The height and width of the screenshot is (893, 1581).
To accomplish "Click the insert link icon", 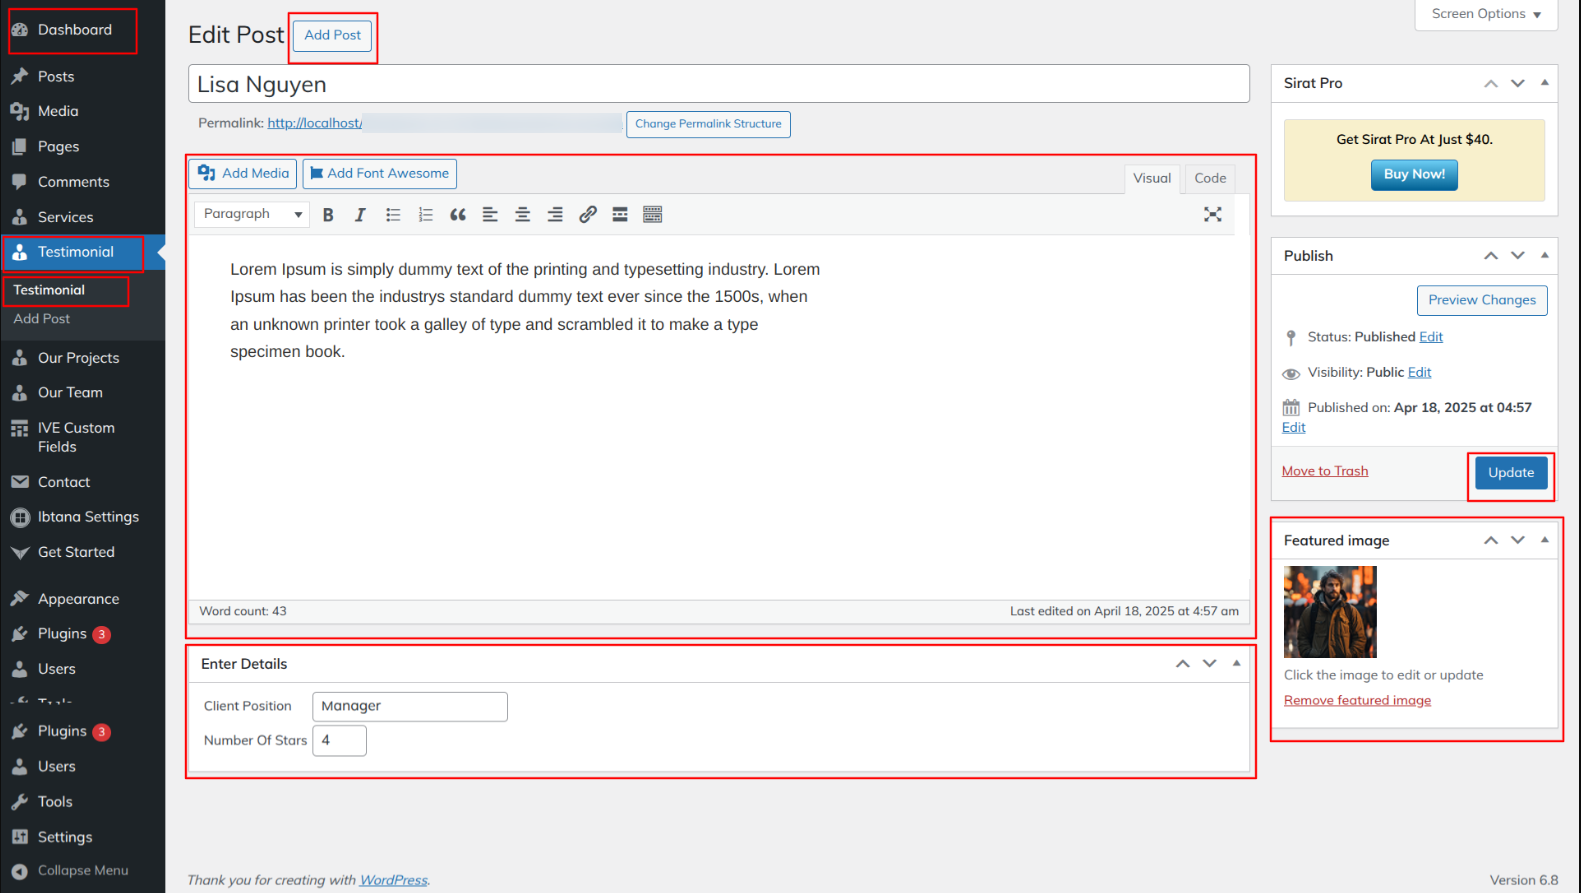I will tap(588, 215).
